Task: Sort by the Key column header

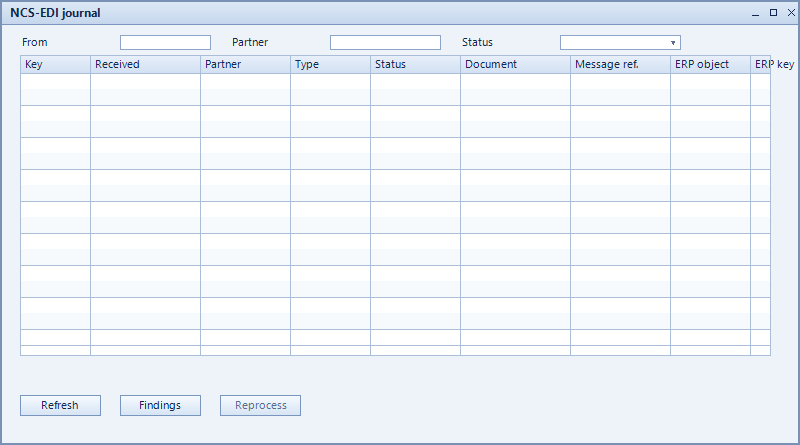Action: click(x=55, y=64)
